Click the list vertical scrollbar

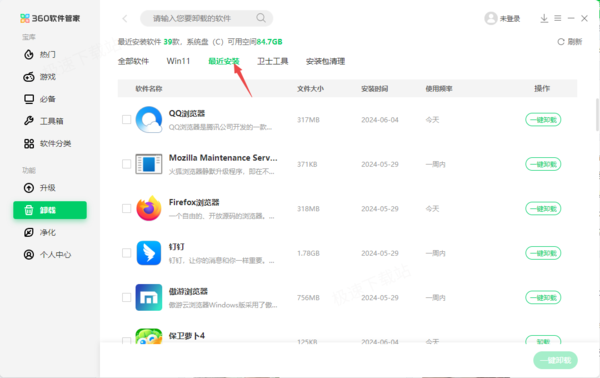(597, 115)
